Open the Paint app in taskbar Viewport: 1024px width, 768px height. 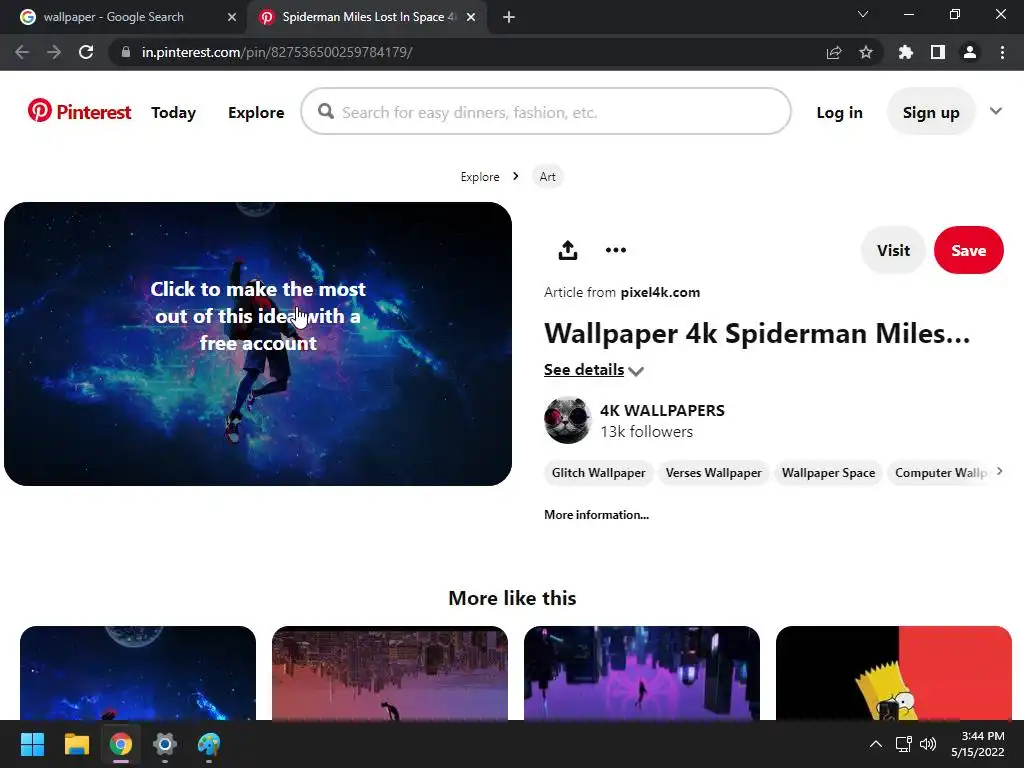[209, 744]
